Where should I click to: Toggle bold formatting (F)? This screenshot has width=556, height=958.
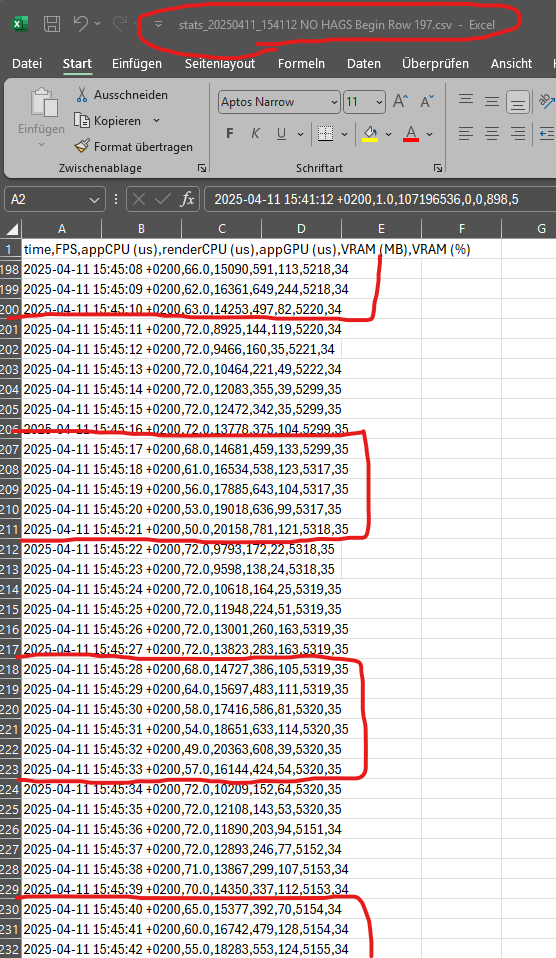[230, 133]
